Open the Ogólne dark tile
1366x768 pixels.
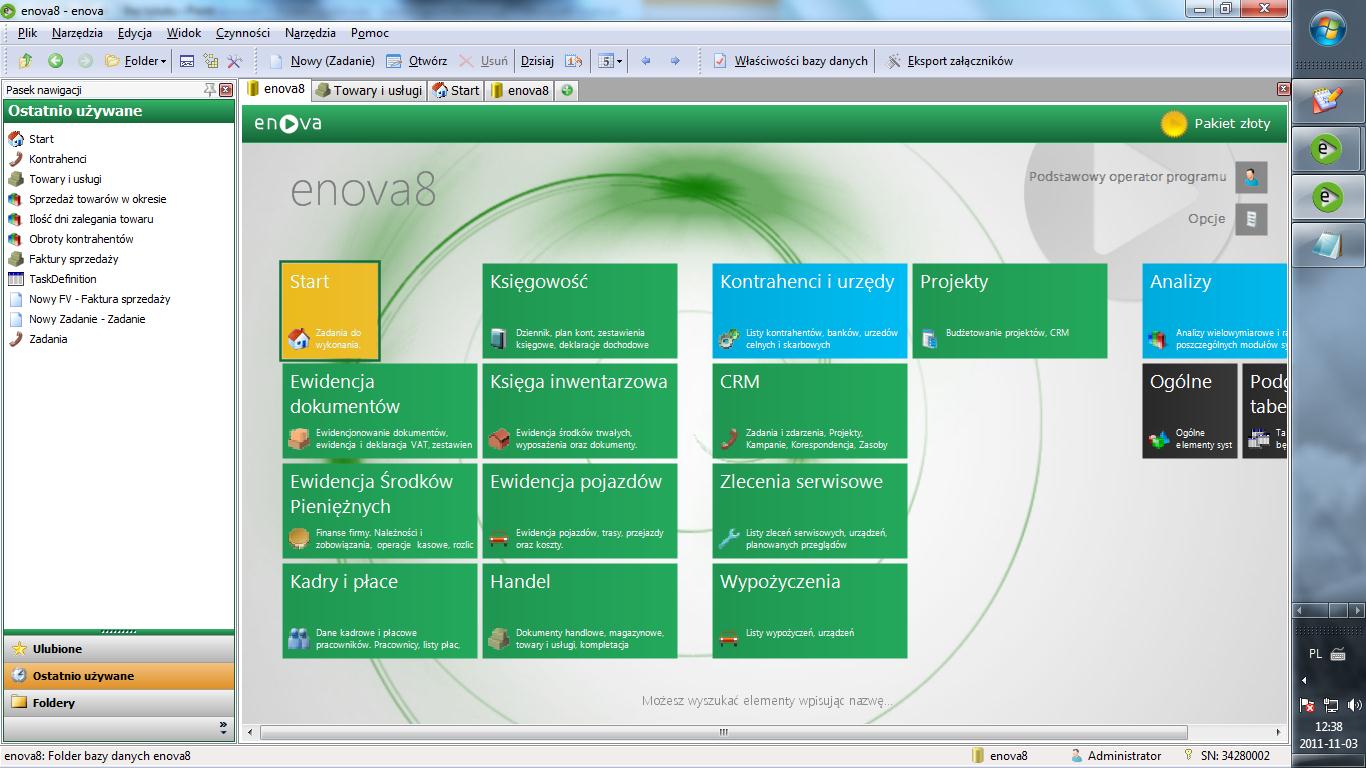[x=1190, y=411]
